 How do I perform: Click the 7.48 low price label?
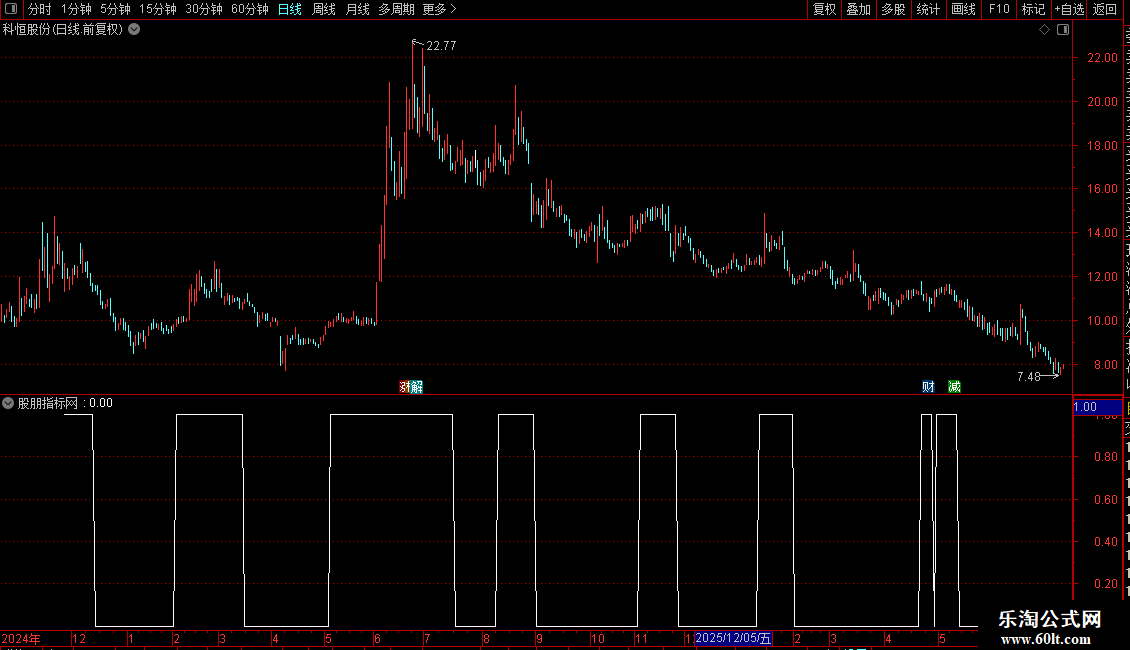pos(1028,376)
